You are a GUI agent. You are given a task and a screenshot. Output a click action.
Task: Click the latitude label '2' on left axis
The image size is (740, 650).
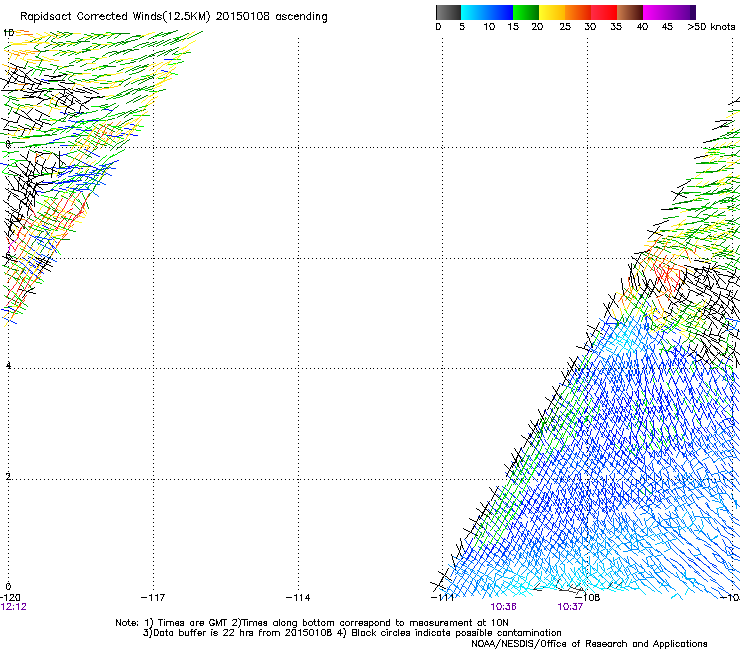(8, 477)
